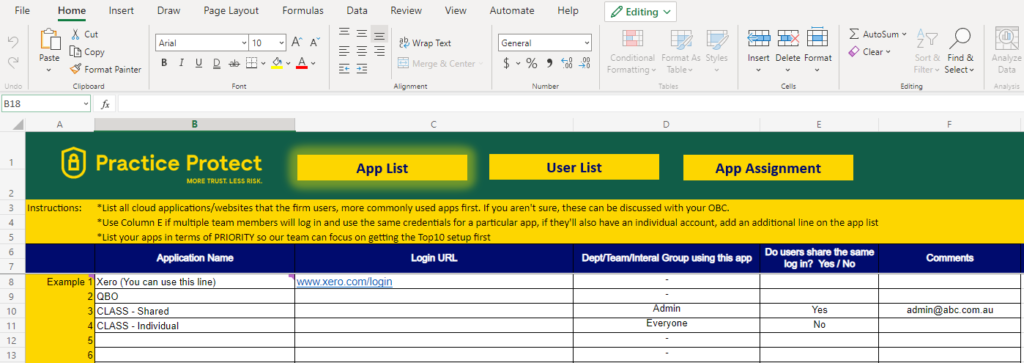Expand the borders dropdown arrow
1024x363 pixels.
[263, 63]
